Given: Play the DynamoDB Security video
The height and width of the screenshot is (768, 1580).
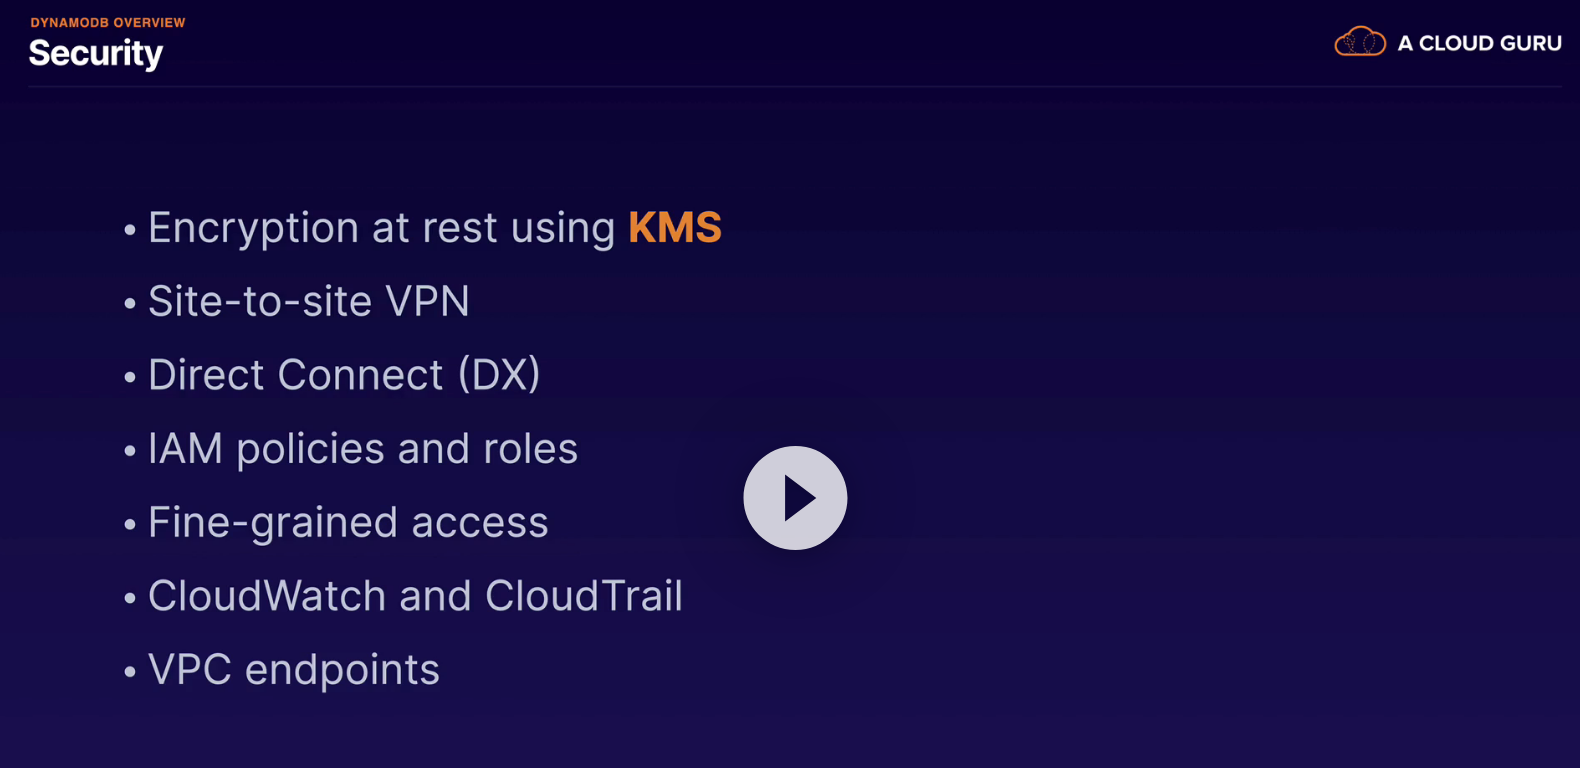Looking at the screenshot, I should point(795,498).
